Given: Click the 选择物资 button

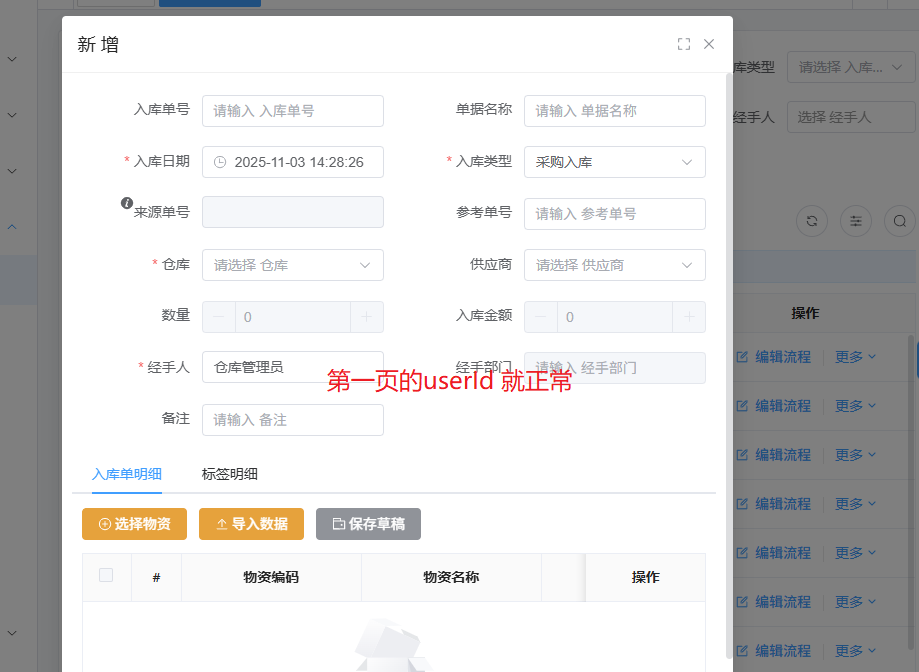Looking at the screenshot, I should point(134,524).
